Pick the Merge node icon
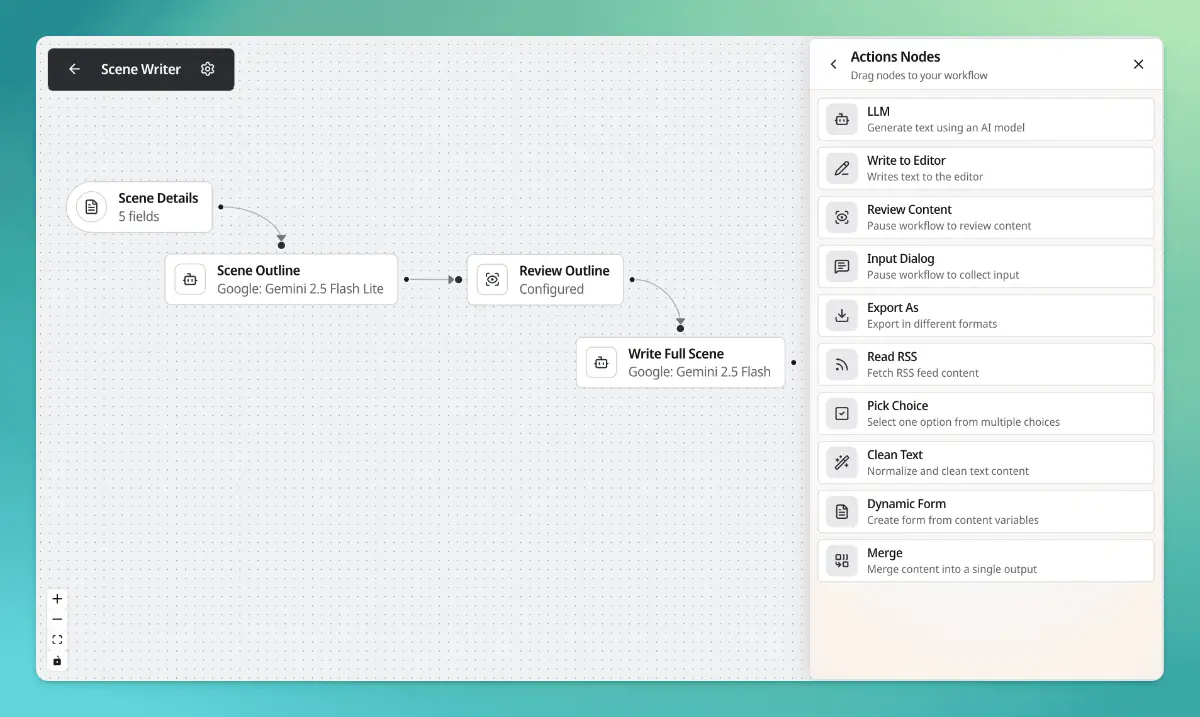The width and height of the screenshot is (1200, 717). (842, 560)
